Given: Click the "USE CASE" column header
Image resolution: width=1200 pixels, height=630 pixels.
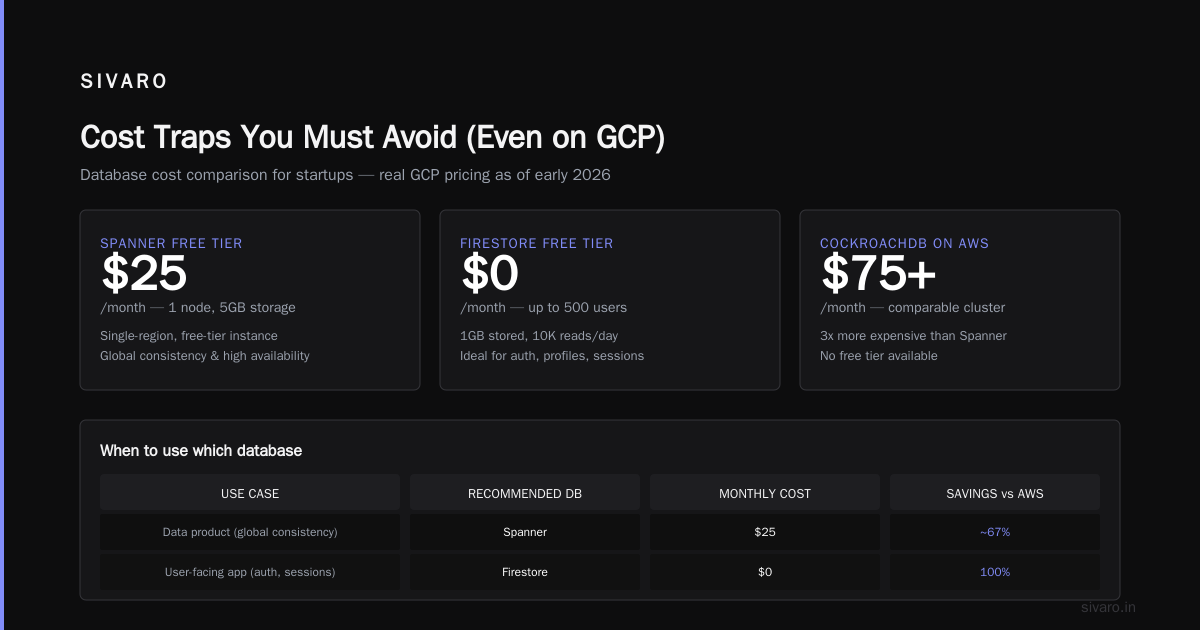Looking at the screenshot, I should 250,494.
